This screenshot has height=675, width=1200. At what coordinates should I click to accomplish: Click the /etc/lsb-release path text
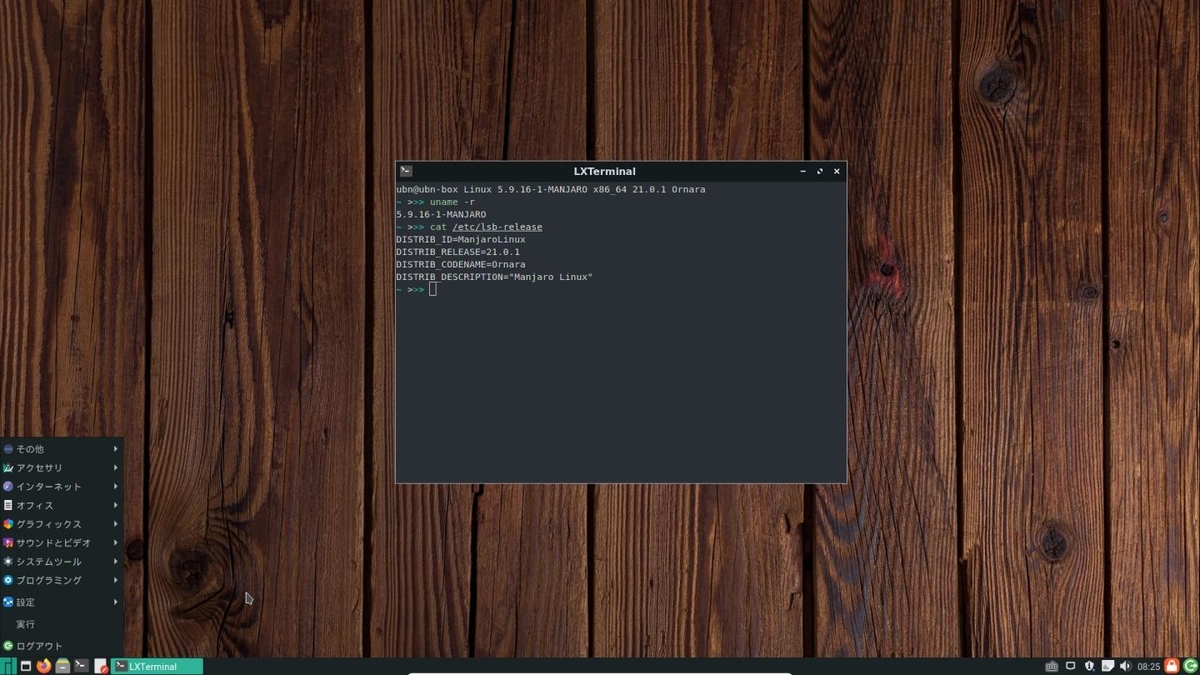[x=497, y=227]
